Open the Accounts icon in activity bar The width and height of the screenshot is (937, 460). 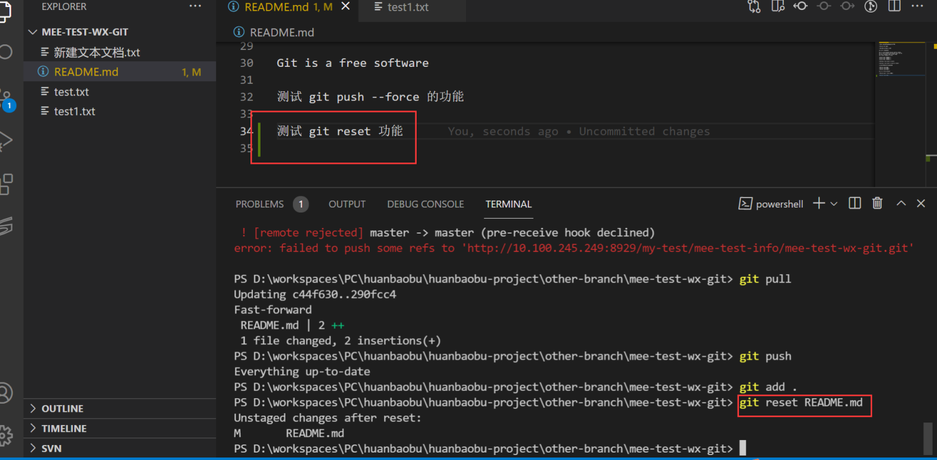coord(6,393)
